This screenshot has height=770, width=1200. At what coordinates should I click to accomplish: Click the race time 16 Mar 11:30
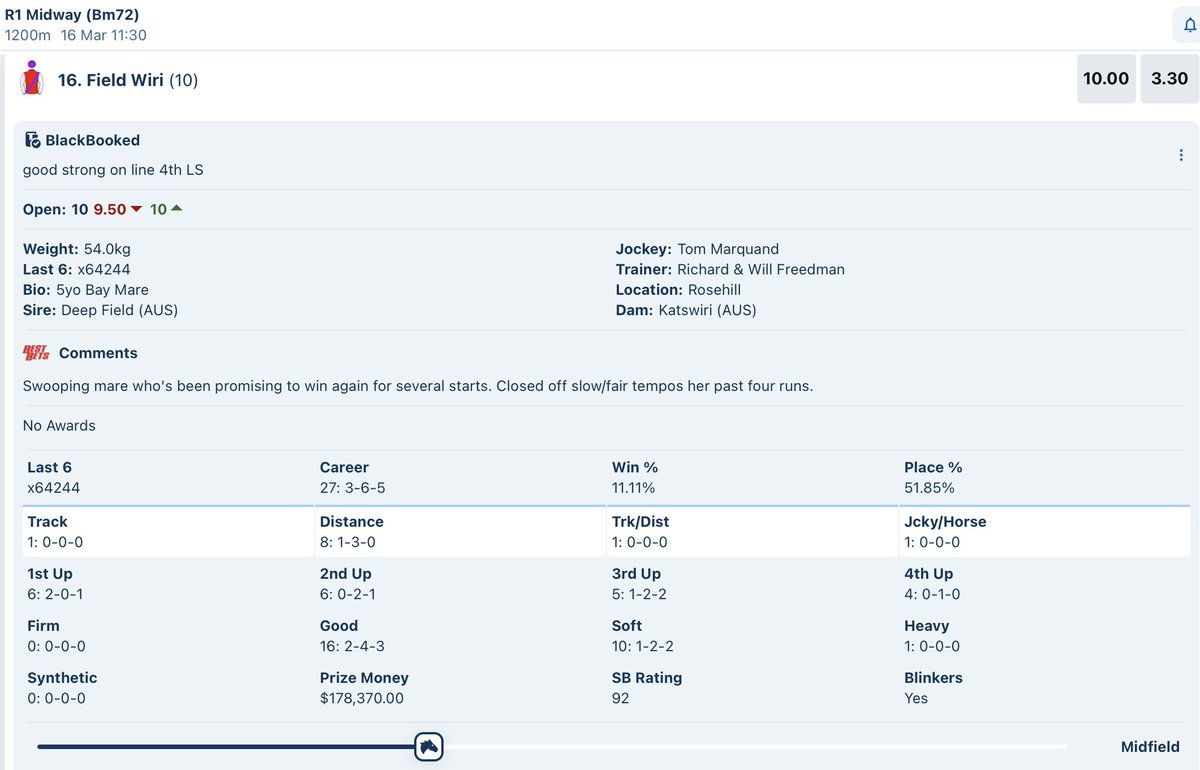[x=104, y=35]
